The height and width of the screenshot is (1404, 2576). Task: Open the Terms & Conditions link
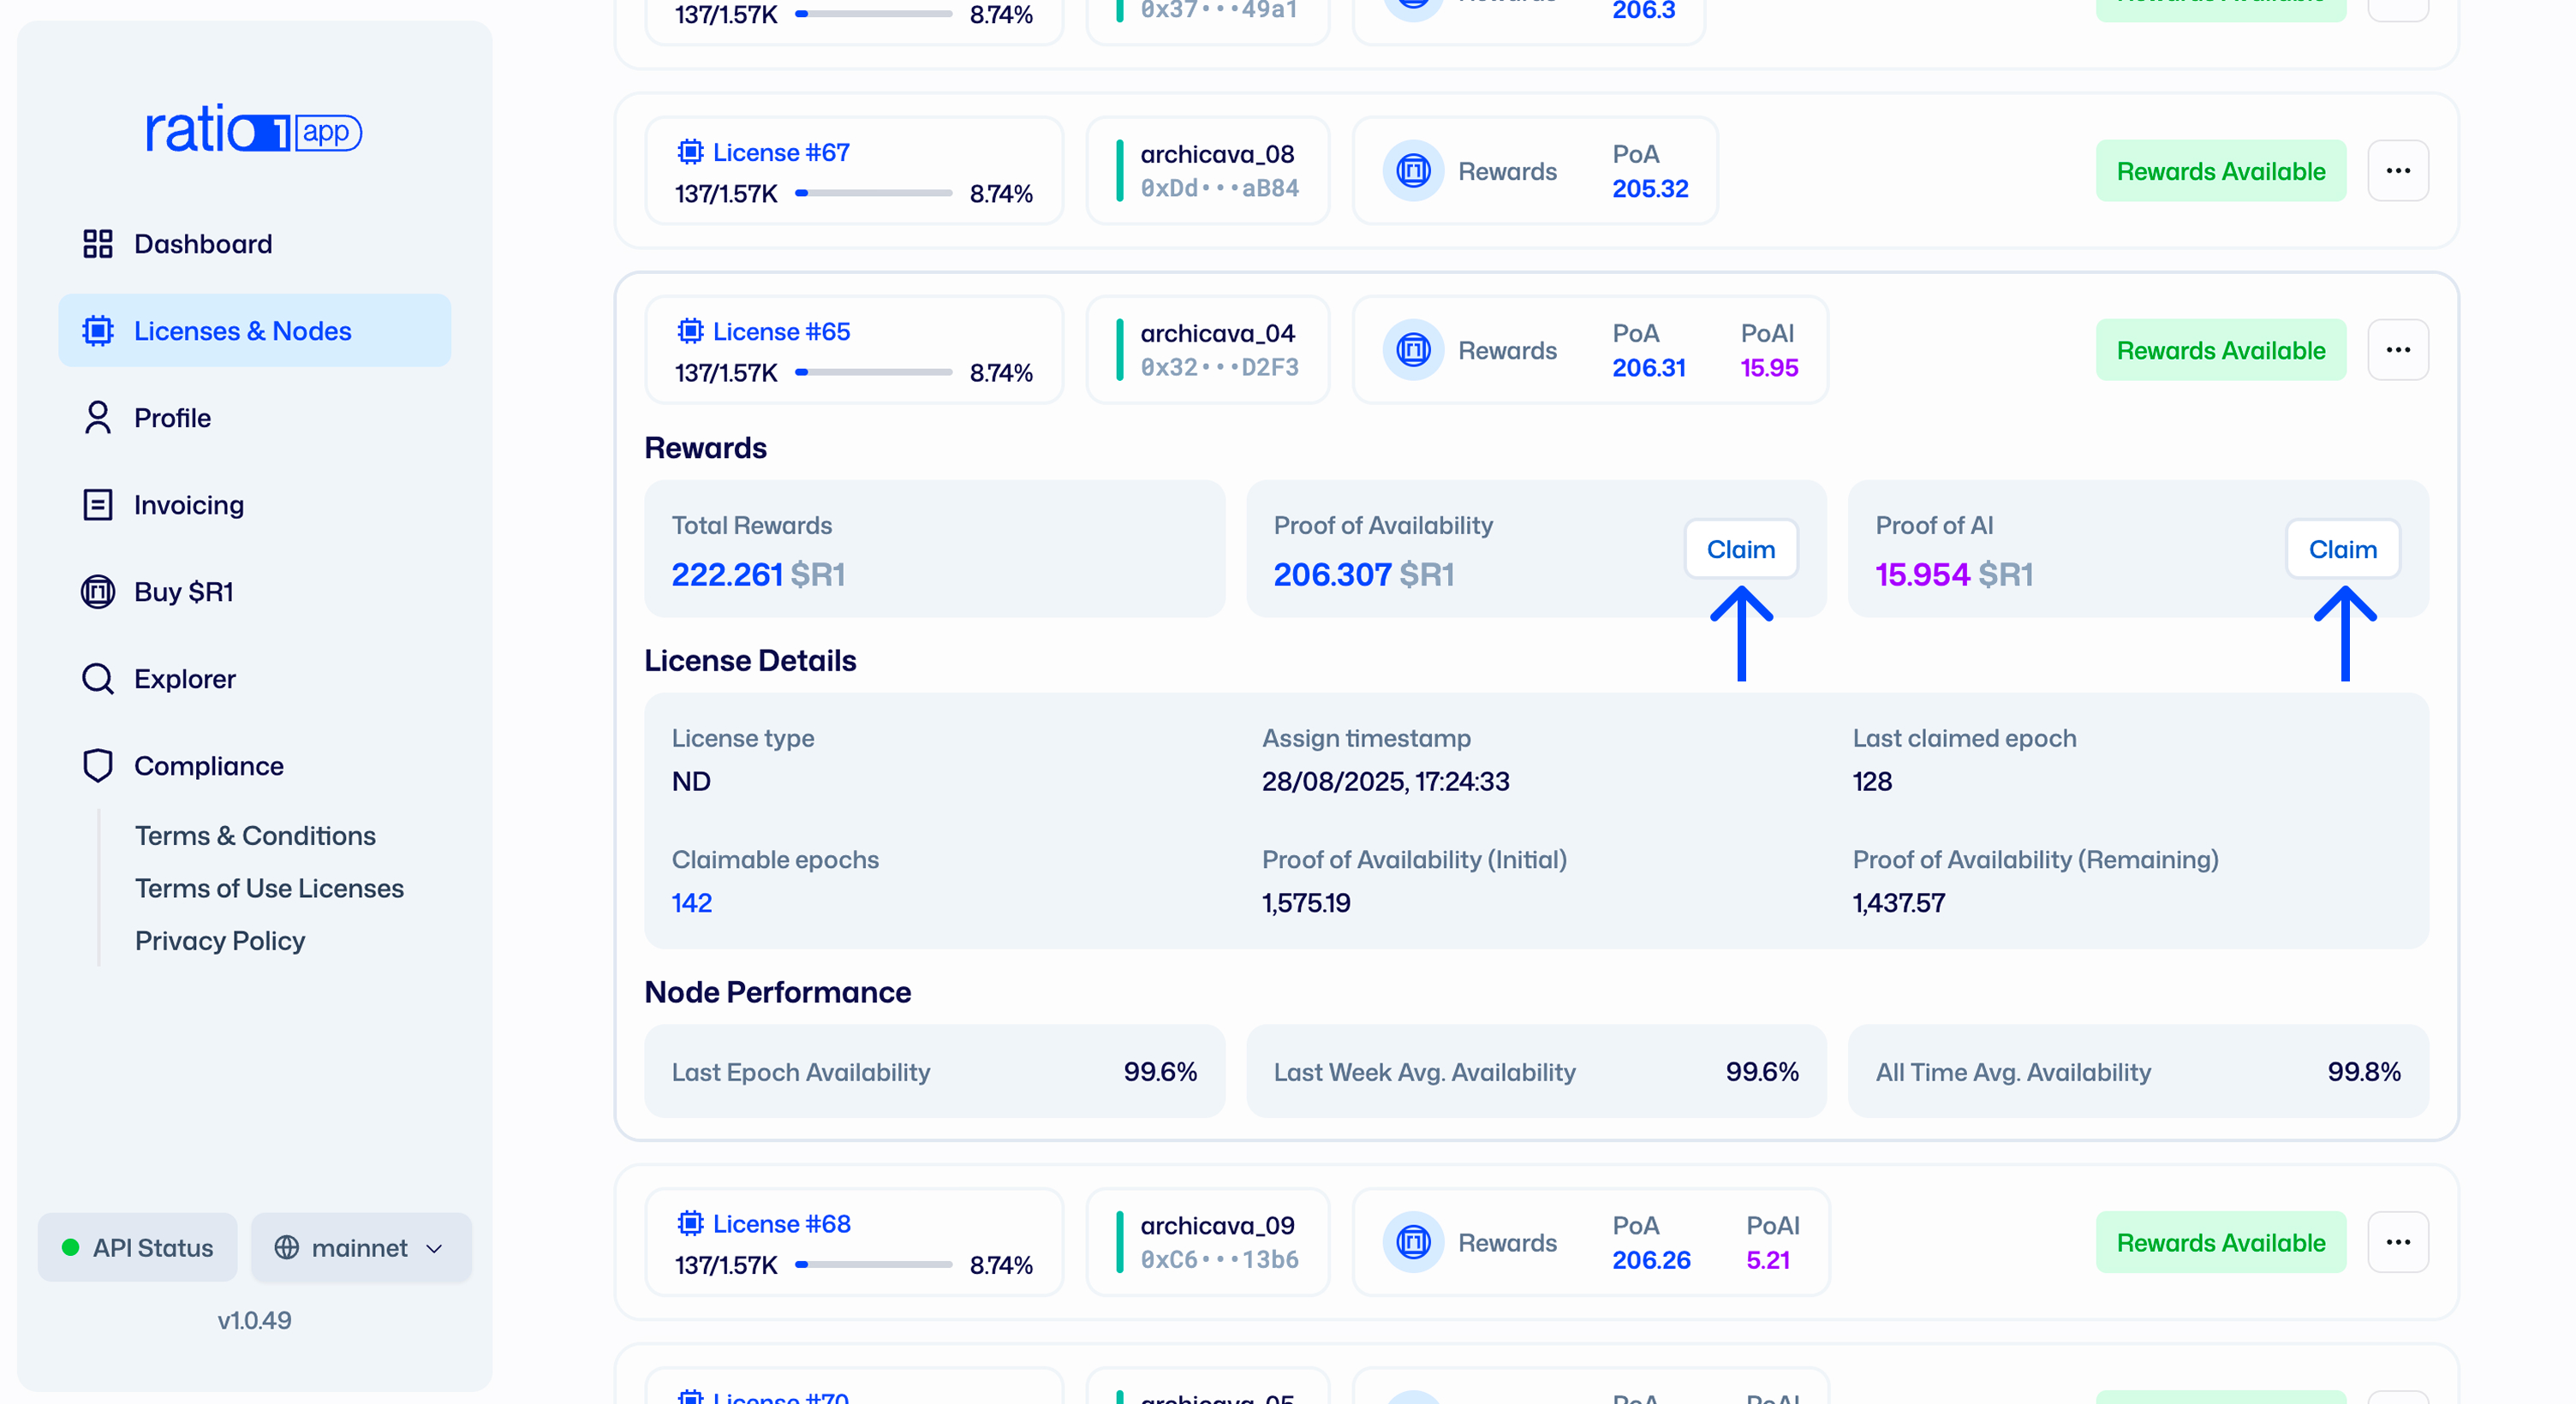[x=255, y=836]
